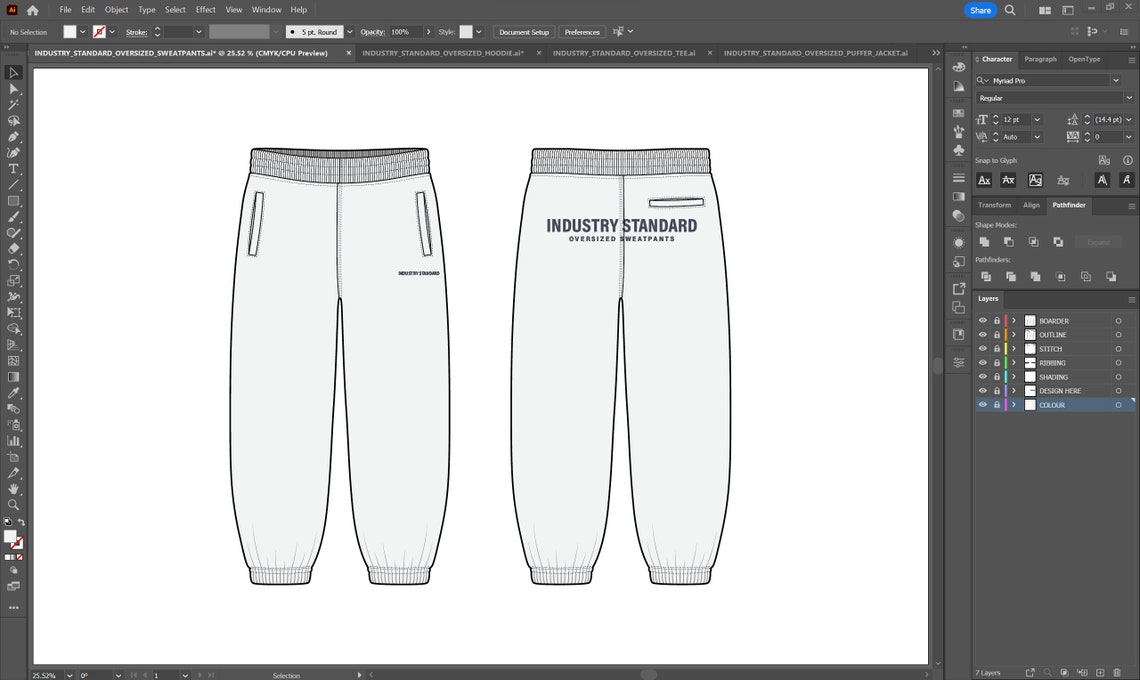The height and width of the screenshot is (680, 1140).
Task: Unlock the OUTLINE layer
Action: (x=996, y=334)
